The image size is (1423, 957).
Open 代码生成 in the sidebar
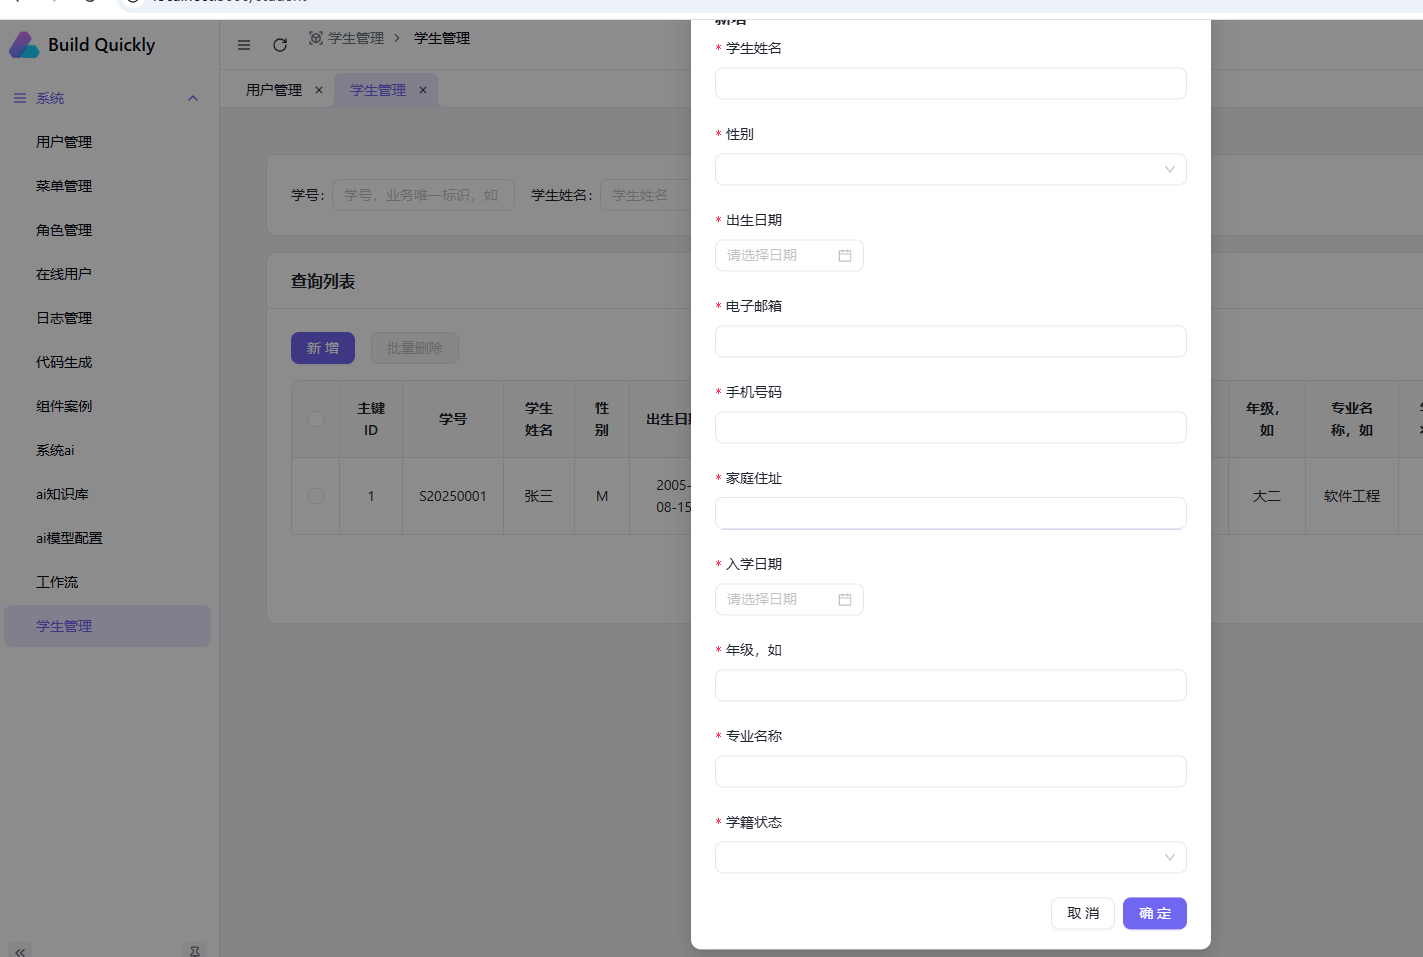click(x=64, y=362)
